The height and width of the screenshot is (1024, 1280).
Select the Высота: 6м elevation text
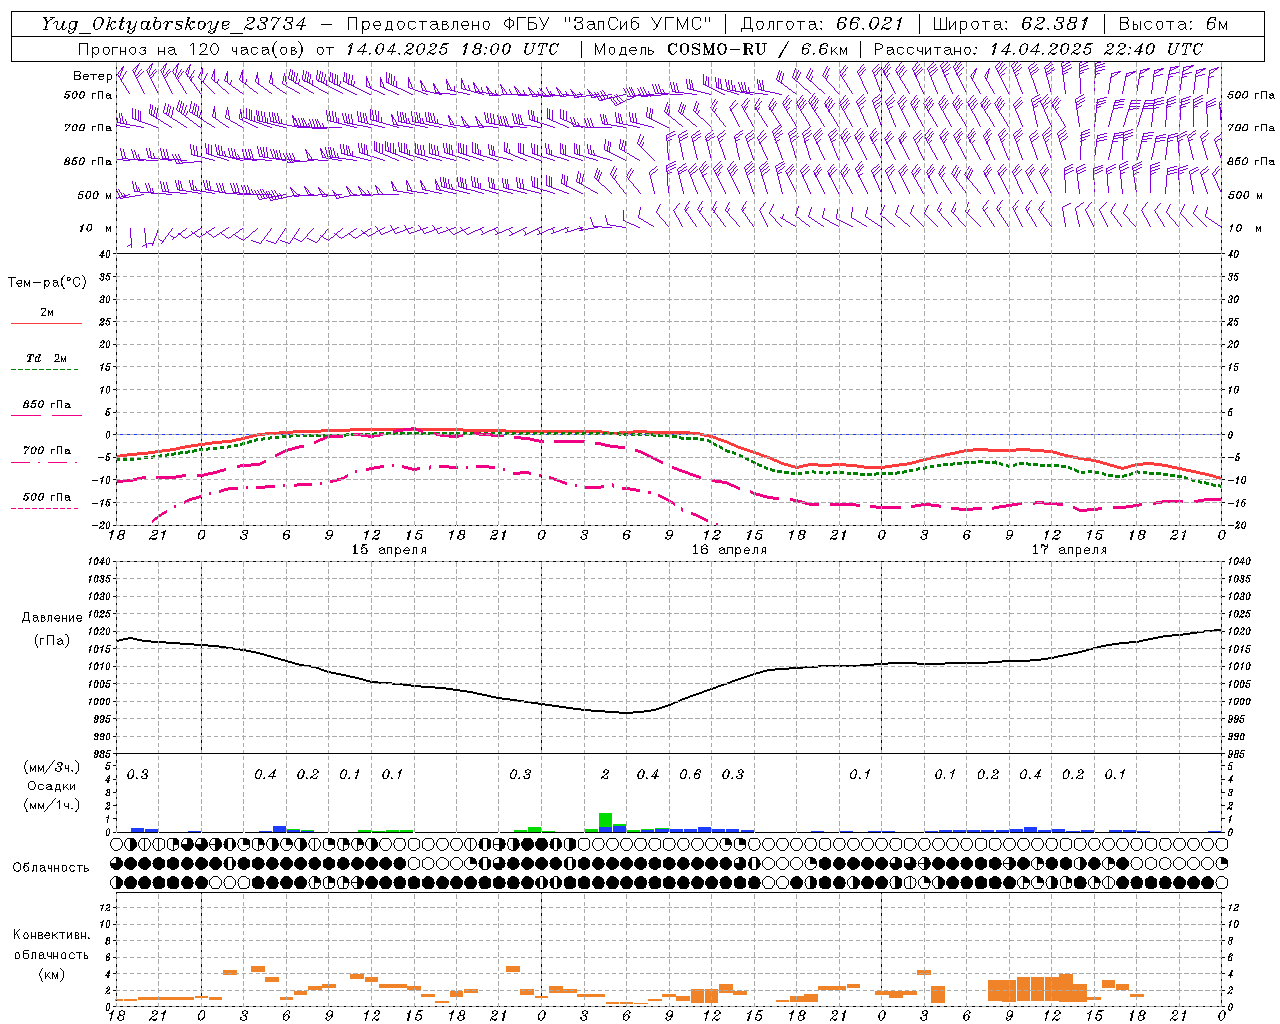[x=1173, y=24]
